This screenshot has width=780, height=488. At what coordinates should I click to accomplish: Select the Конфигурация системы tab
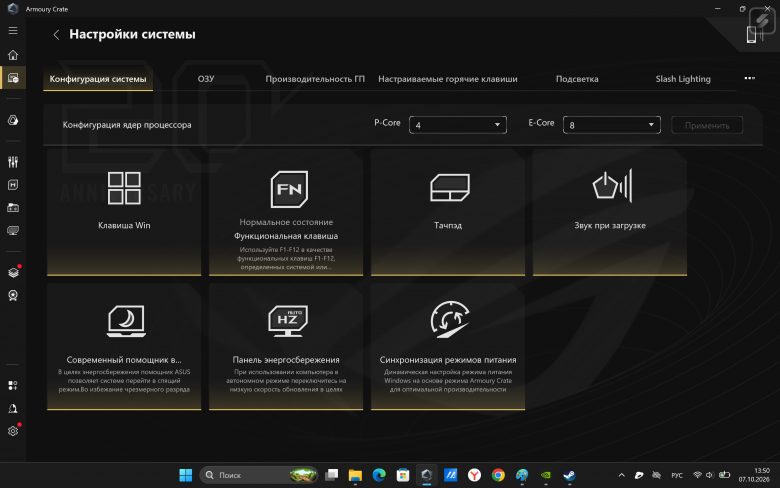tap(98, 79)
